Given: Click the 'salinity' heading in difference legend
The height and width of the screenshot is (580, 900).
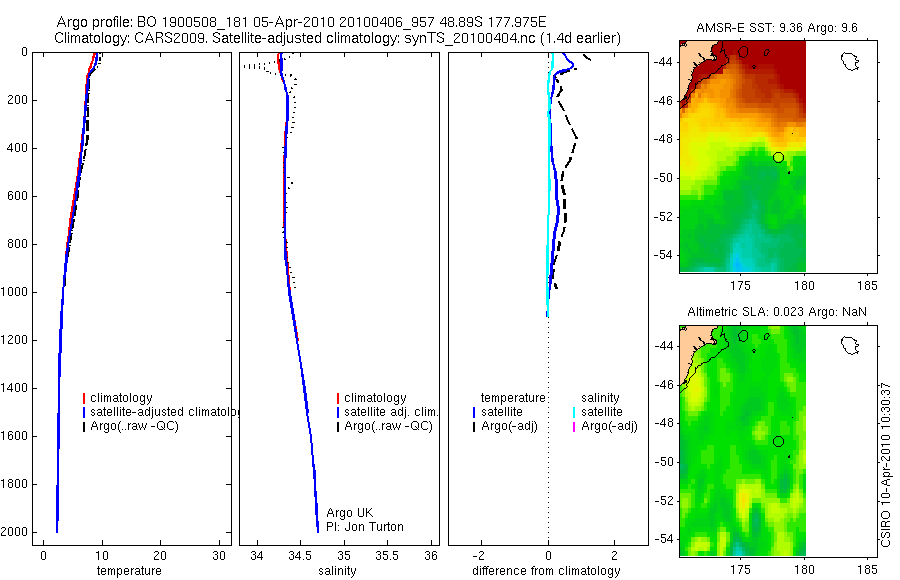Looking at the screenshot, I should (600, 398).
